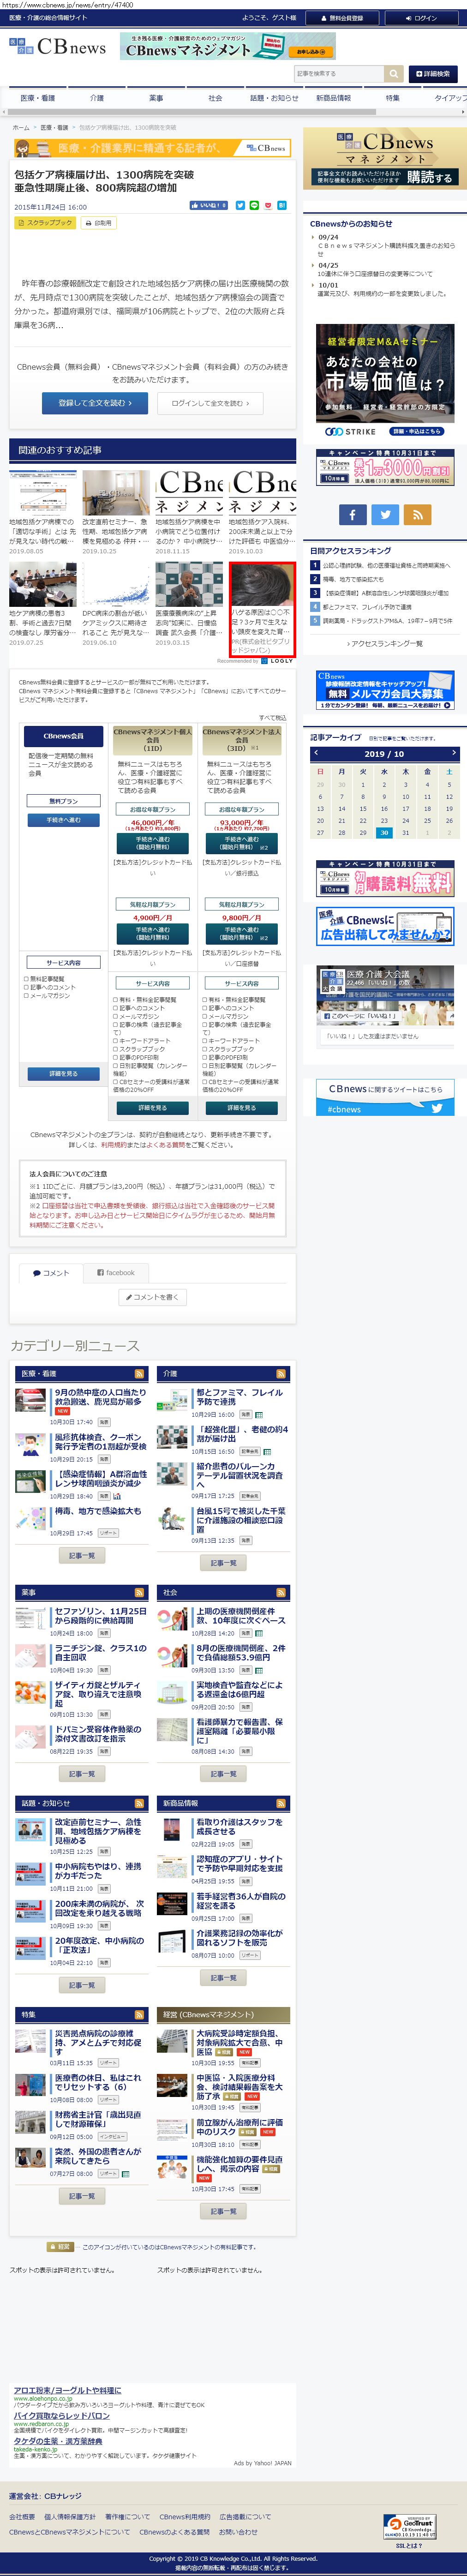Screen dimensions: 467x2576
Task: Switch to the コメント tab
Action: (51, 1273)
